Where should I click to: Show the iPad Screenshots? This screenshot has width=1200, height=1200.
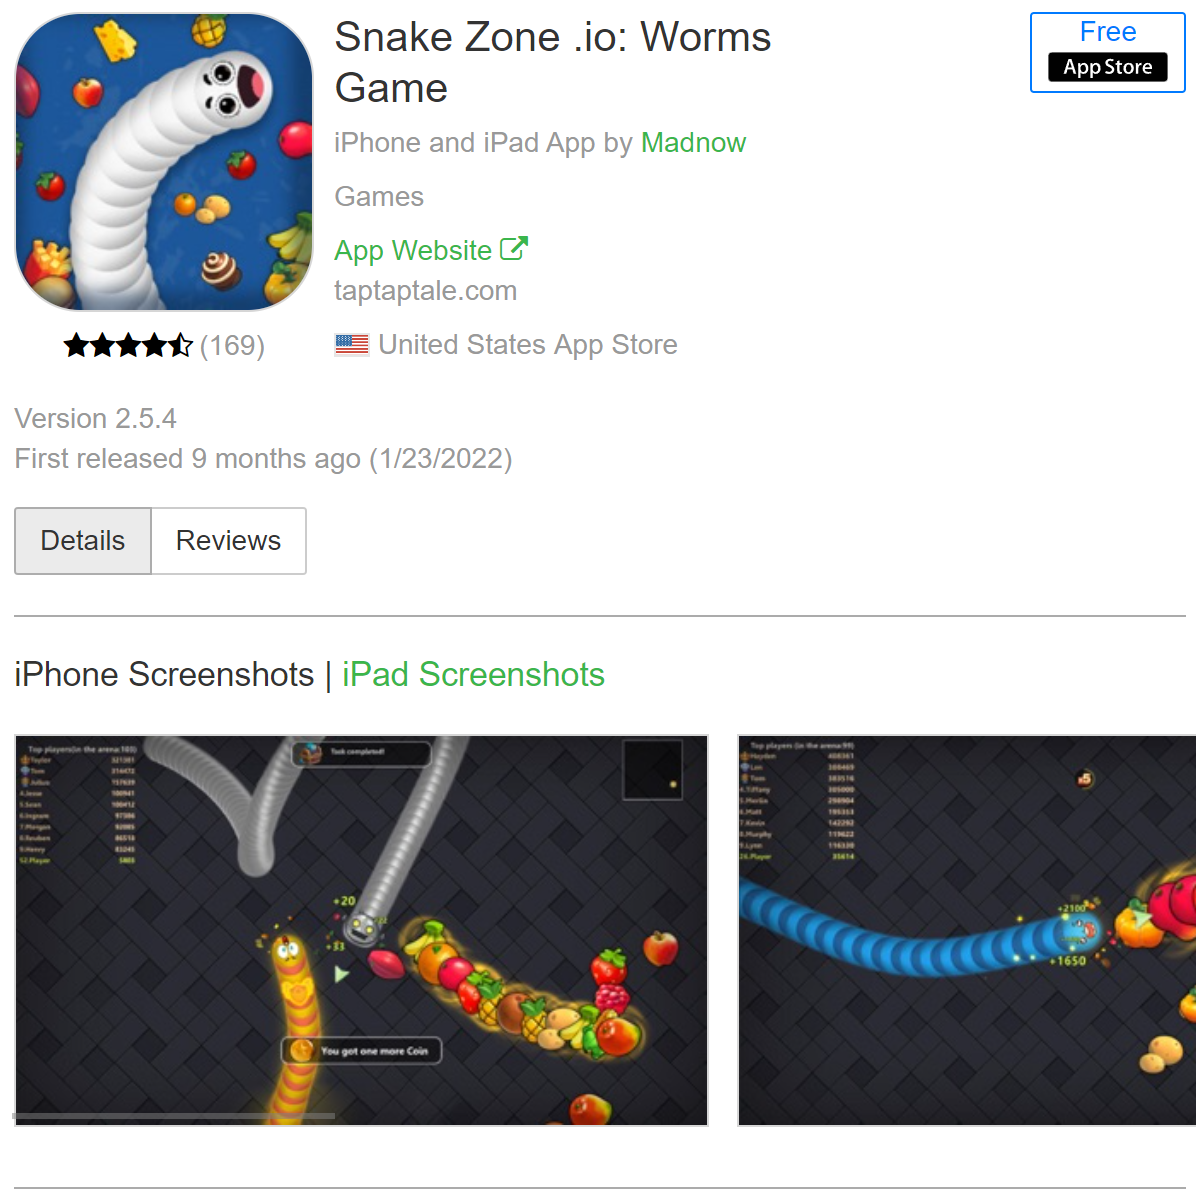473,675
